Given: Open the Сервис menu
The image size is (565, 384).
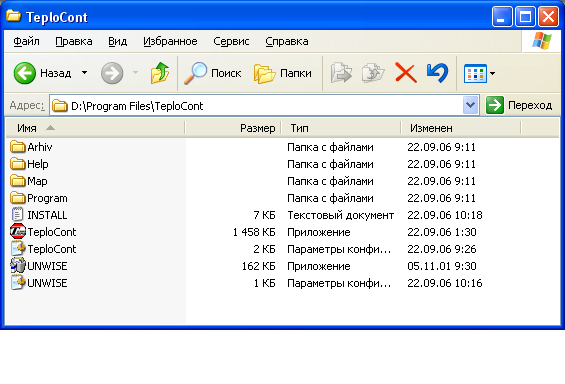Looking at the screenshot, I should [231, 41].
